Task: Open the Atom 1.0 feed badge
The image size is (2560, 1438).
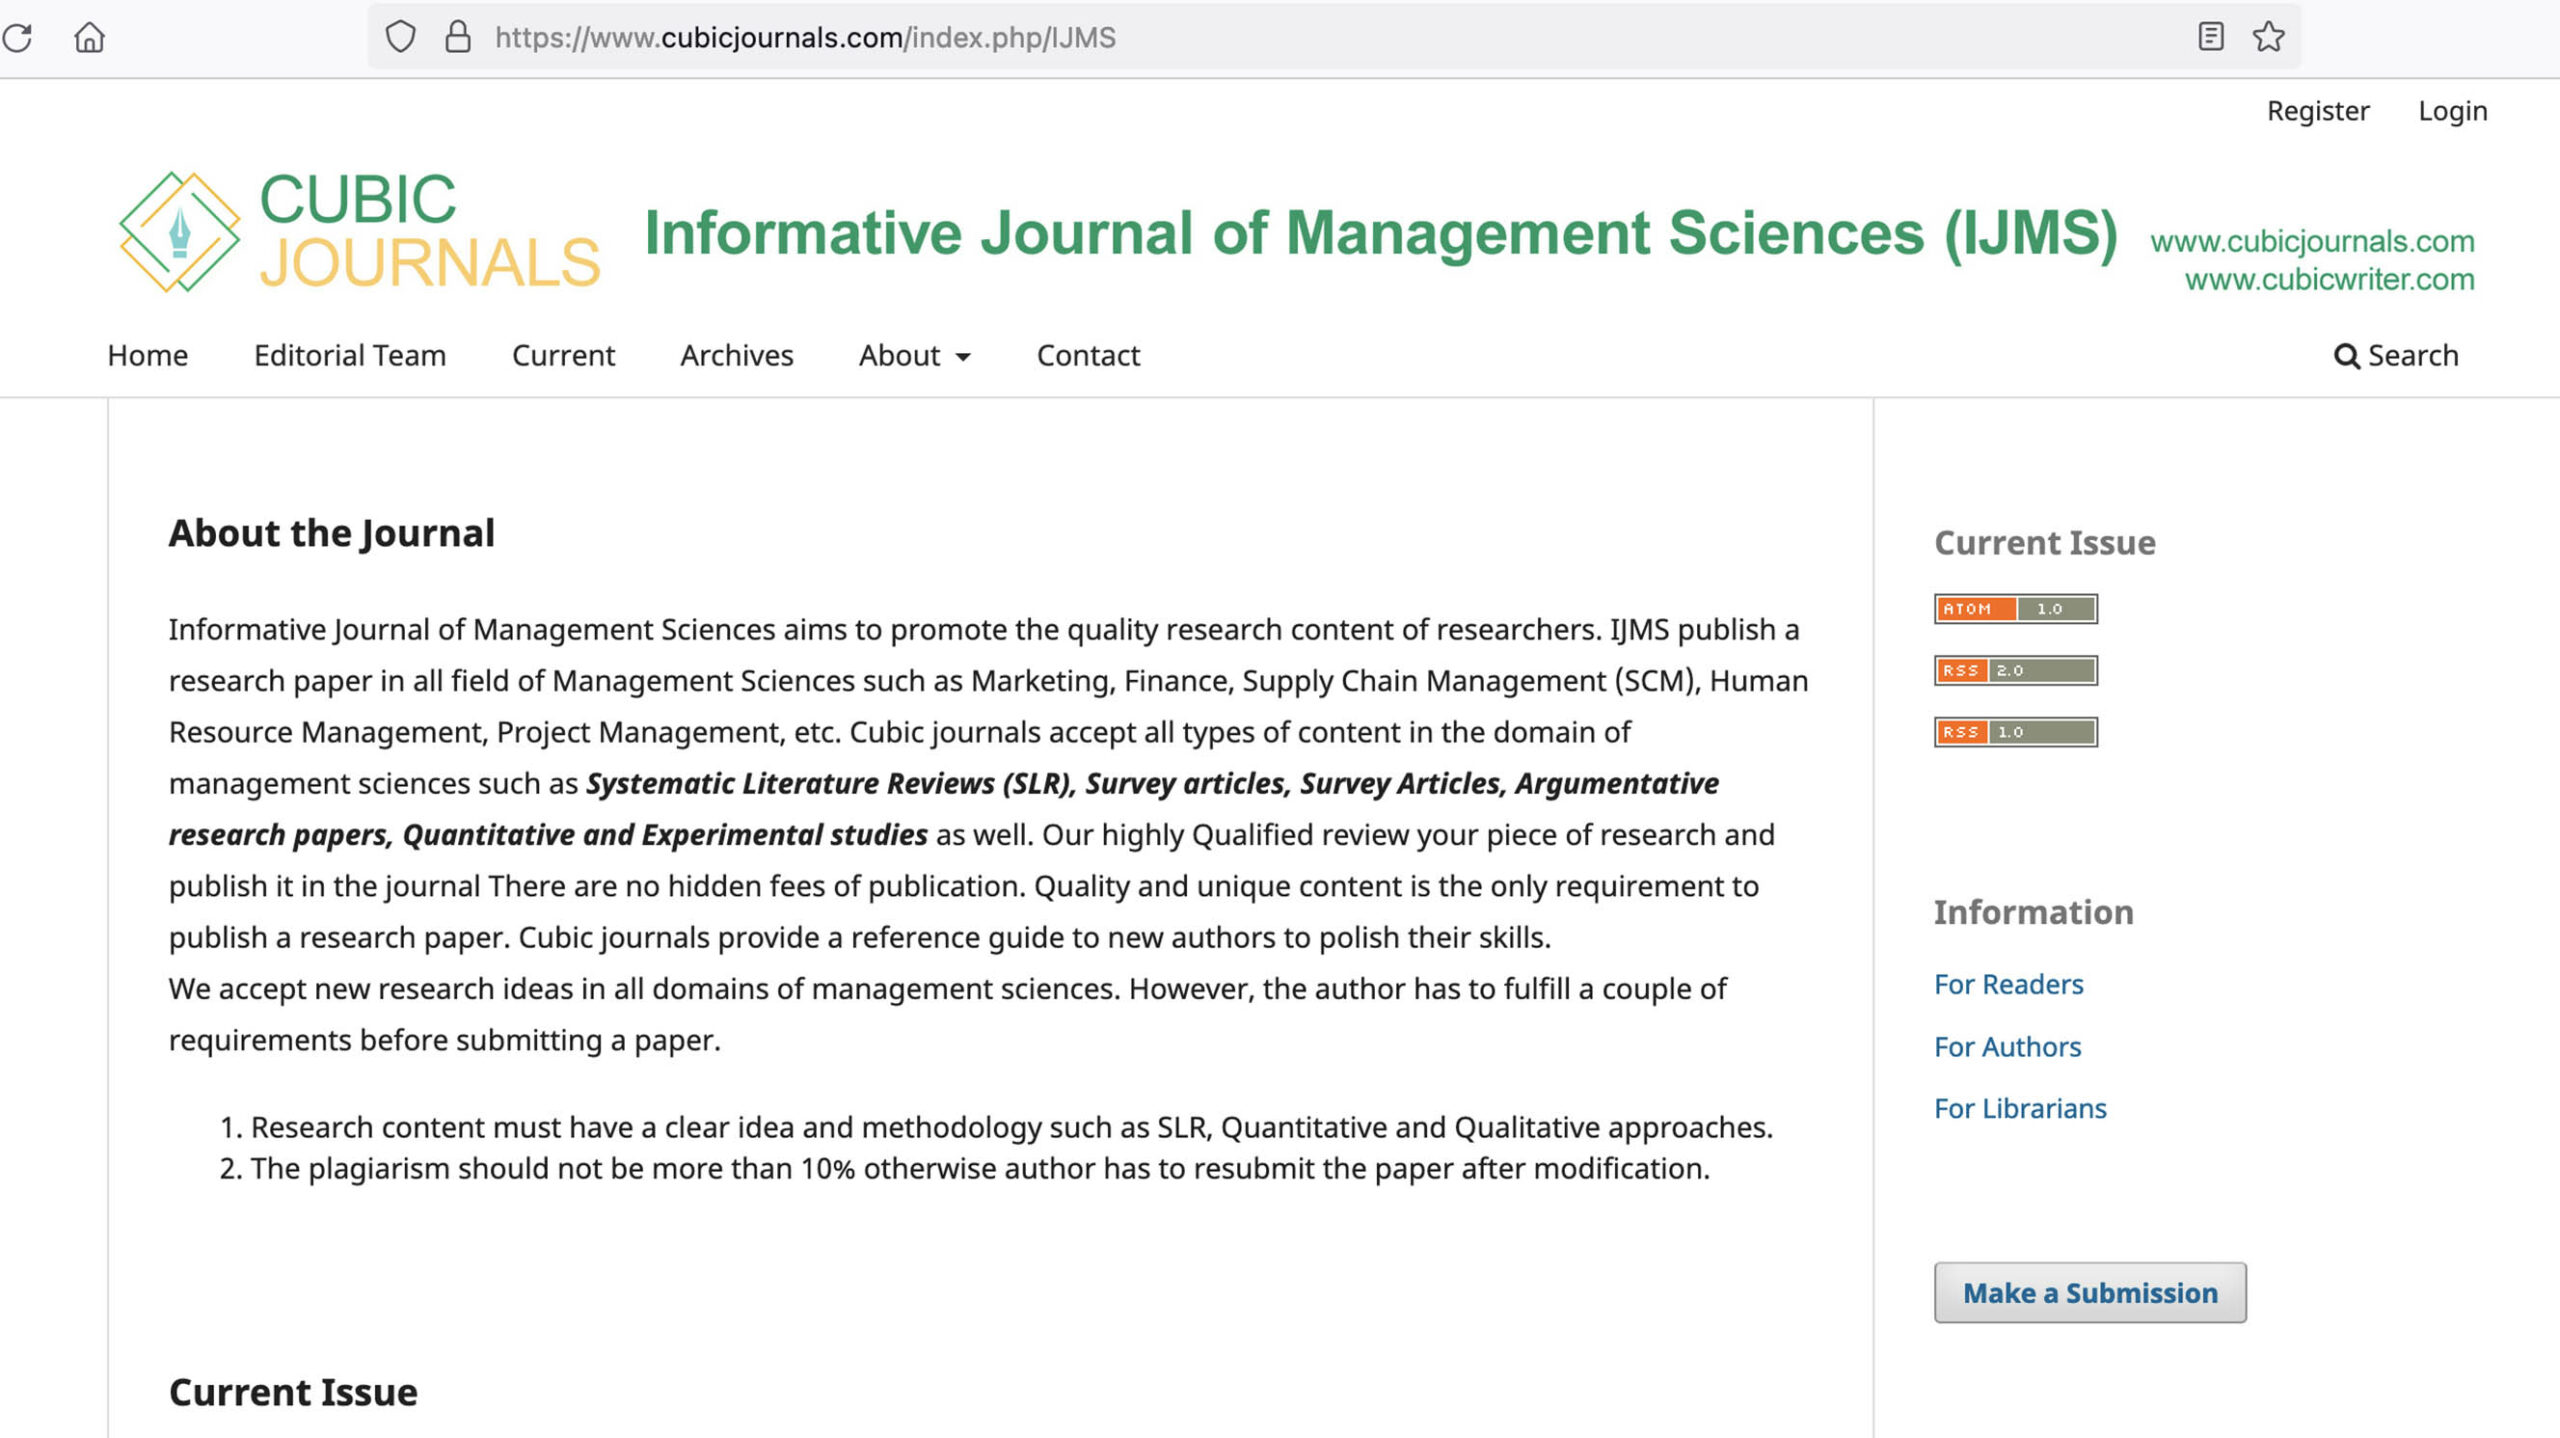Action: pos(2015,609)
